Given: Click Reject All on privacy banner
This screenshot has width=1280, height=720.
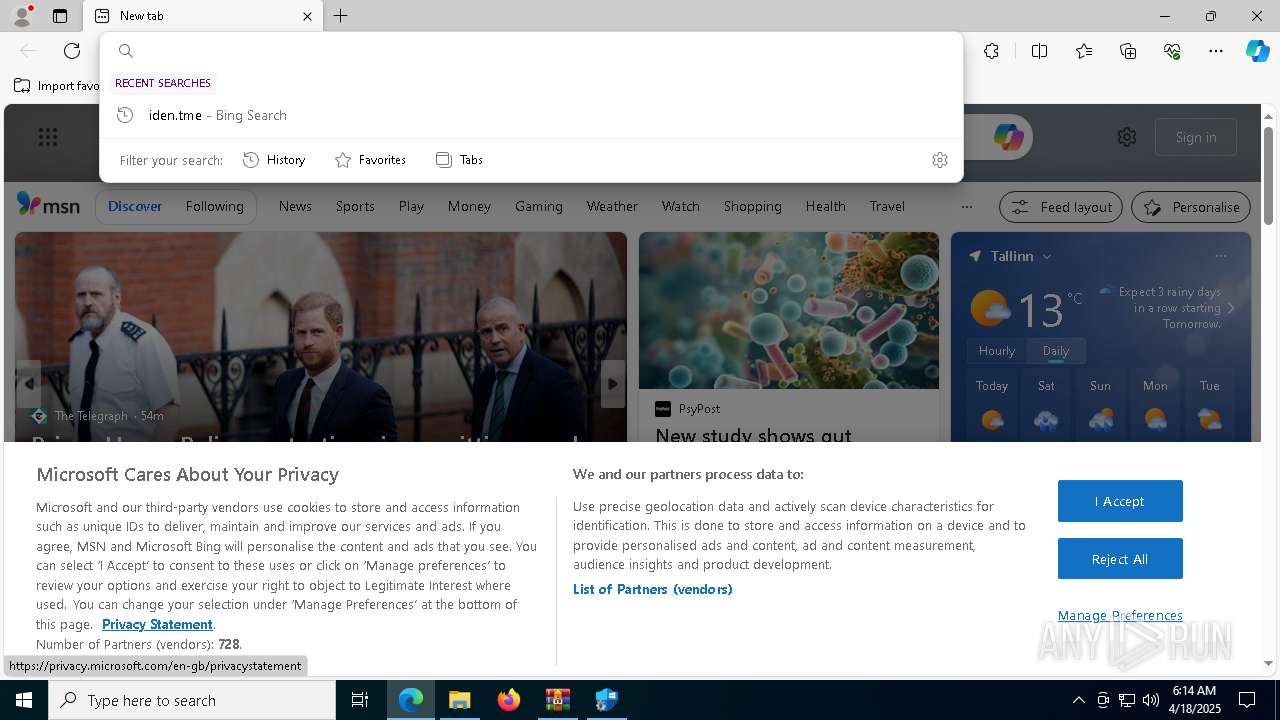Looking at the screenshot, I should pos(1120,559).
